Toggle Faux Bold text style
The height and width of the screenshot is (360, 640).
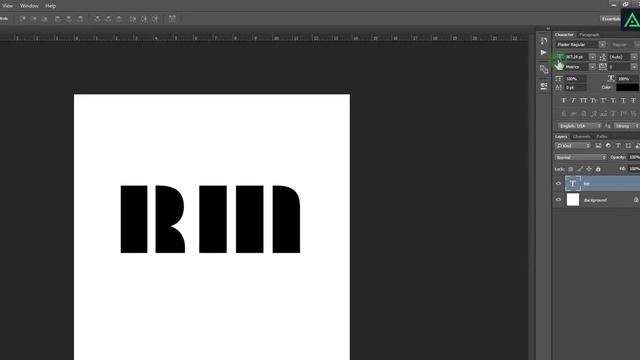point(564,100)
